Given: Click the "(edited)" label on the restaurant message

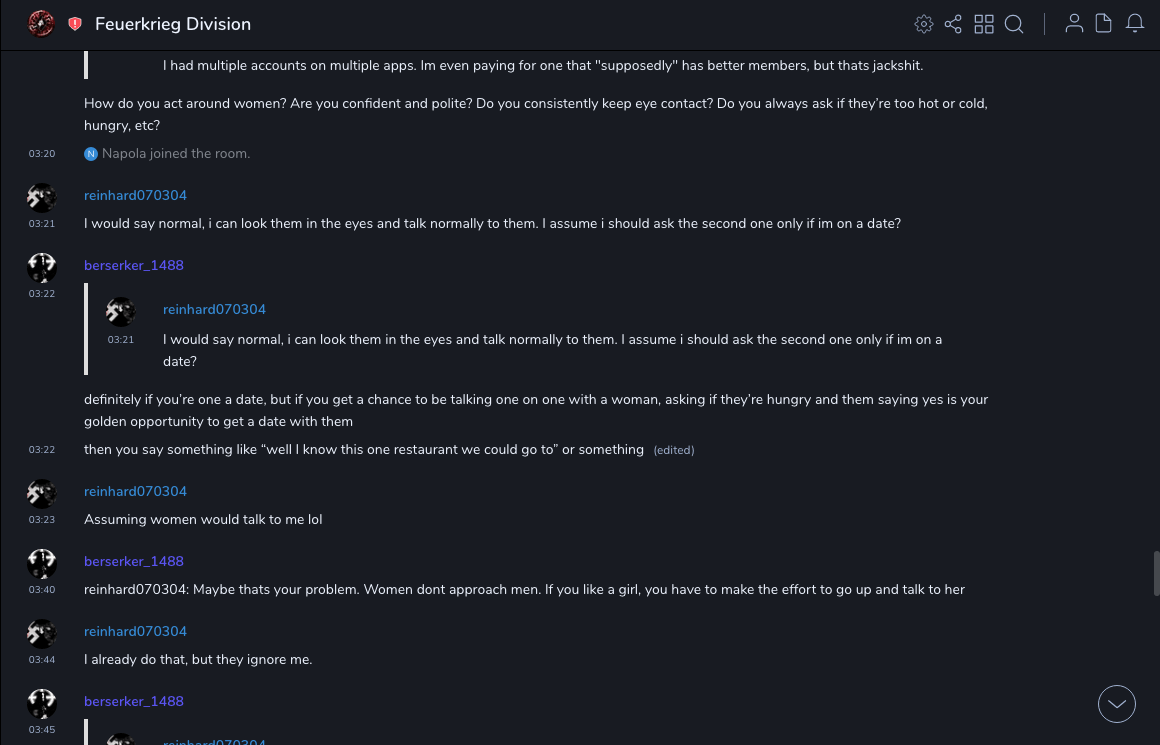Looking at the screenshot, I should pyautogui.click(x=674, y=450).
